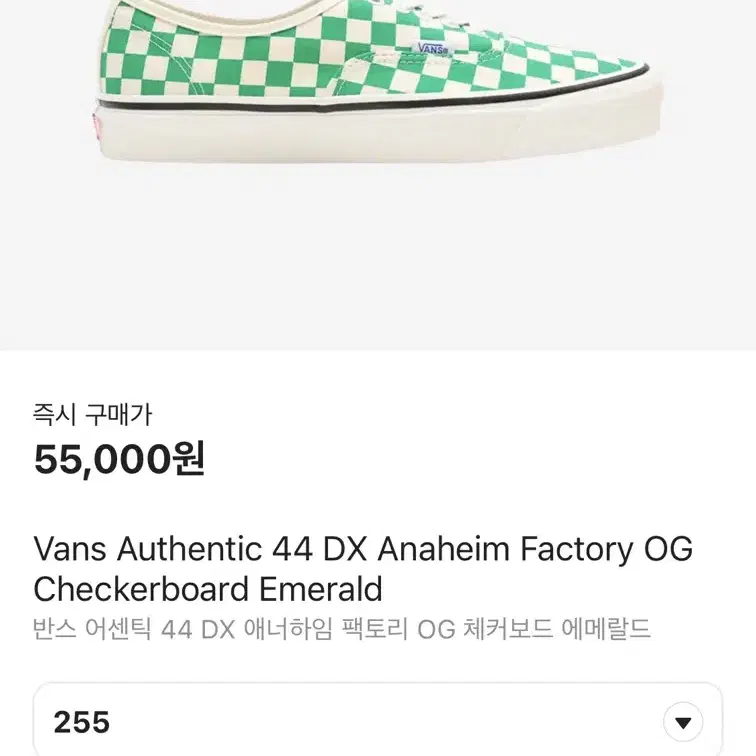Open the size selector arrow icon

pyautogui.click(x=683, y=722)
